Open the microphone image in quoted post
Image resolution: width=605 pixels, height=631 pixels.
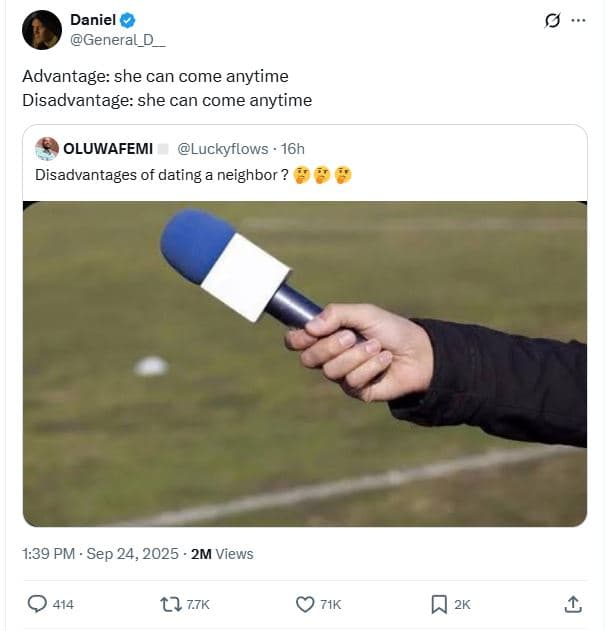(304, 363)
